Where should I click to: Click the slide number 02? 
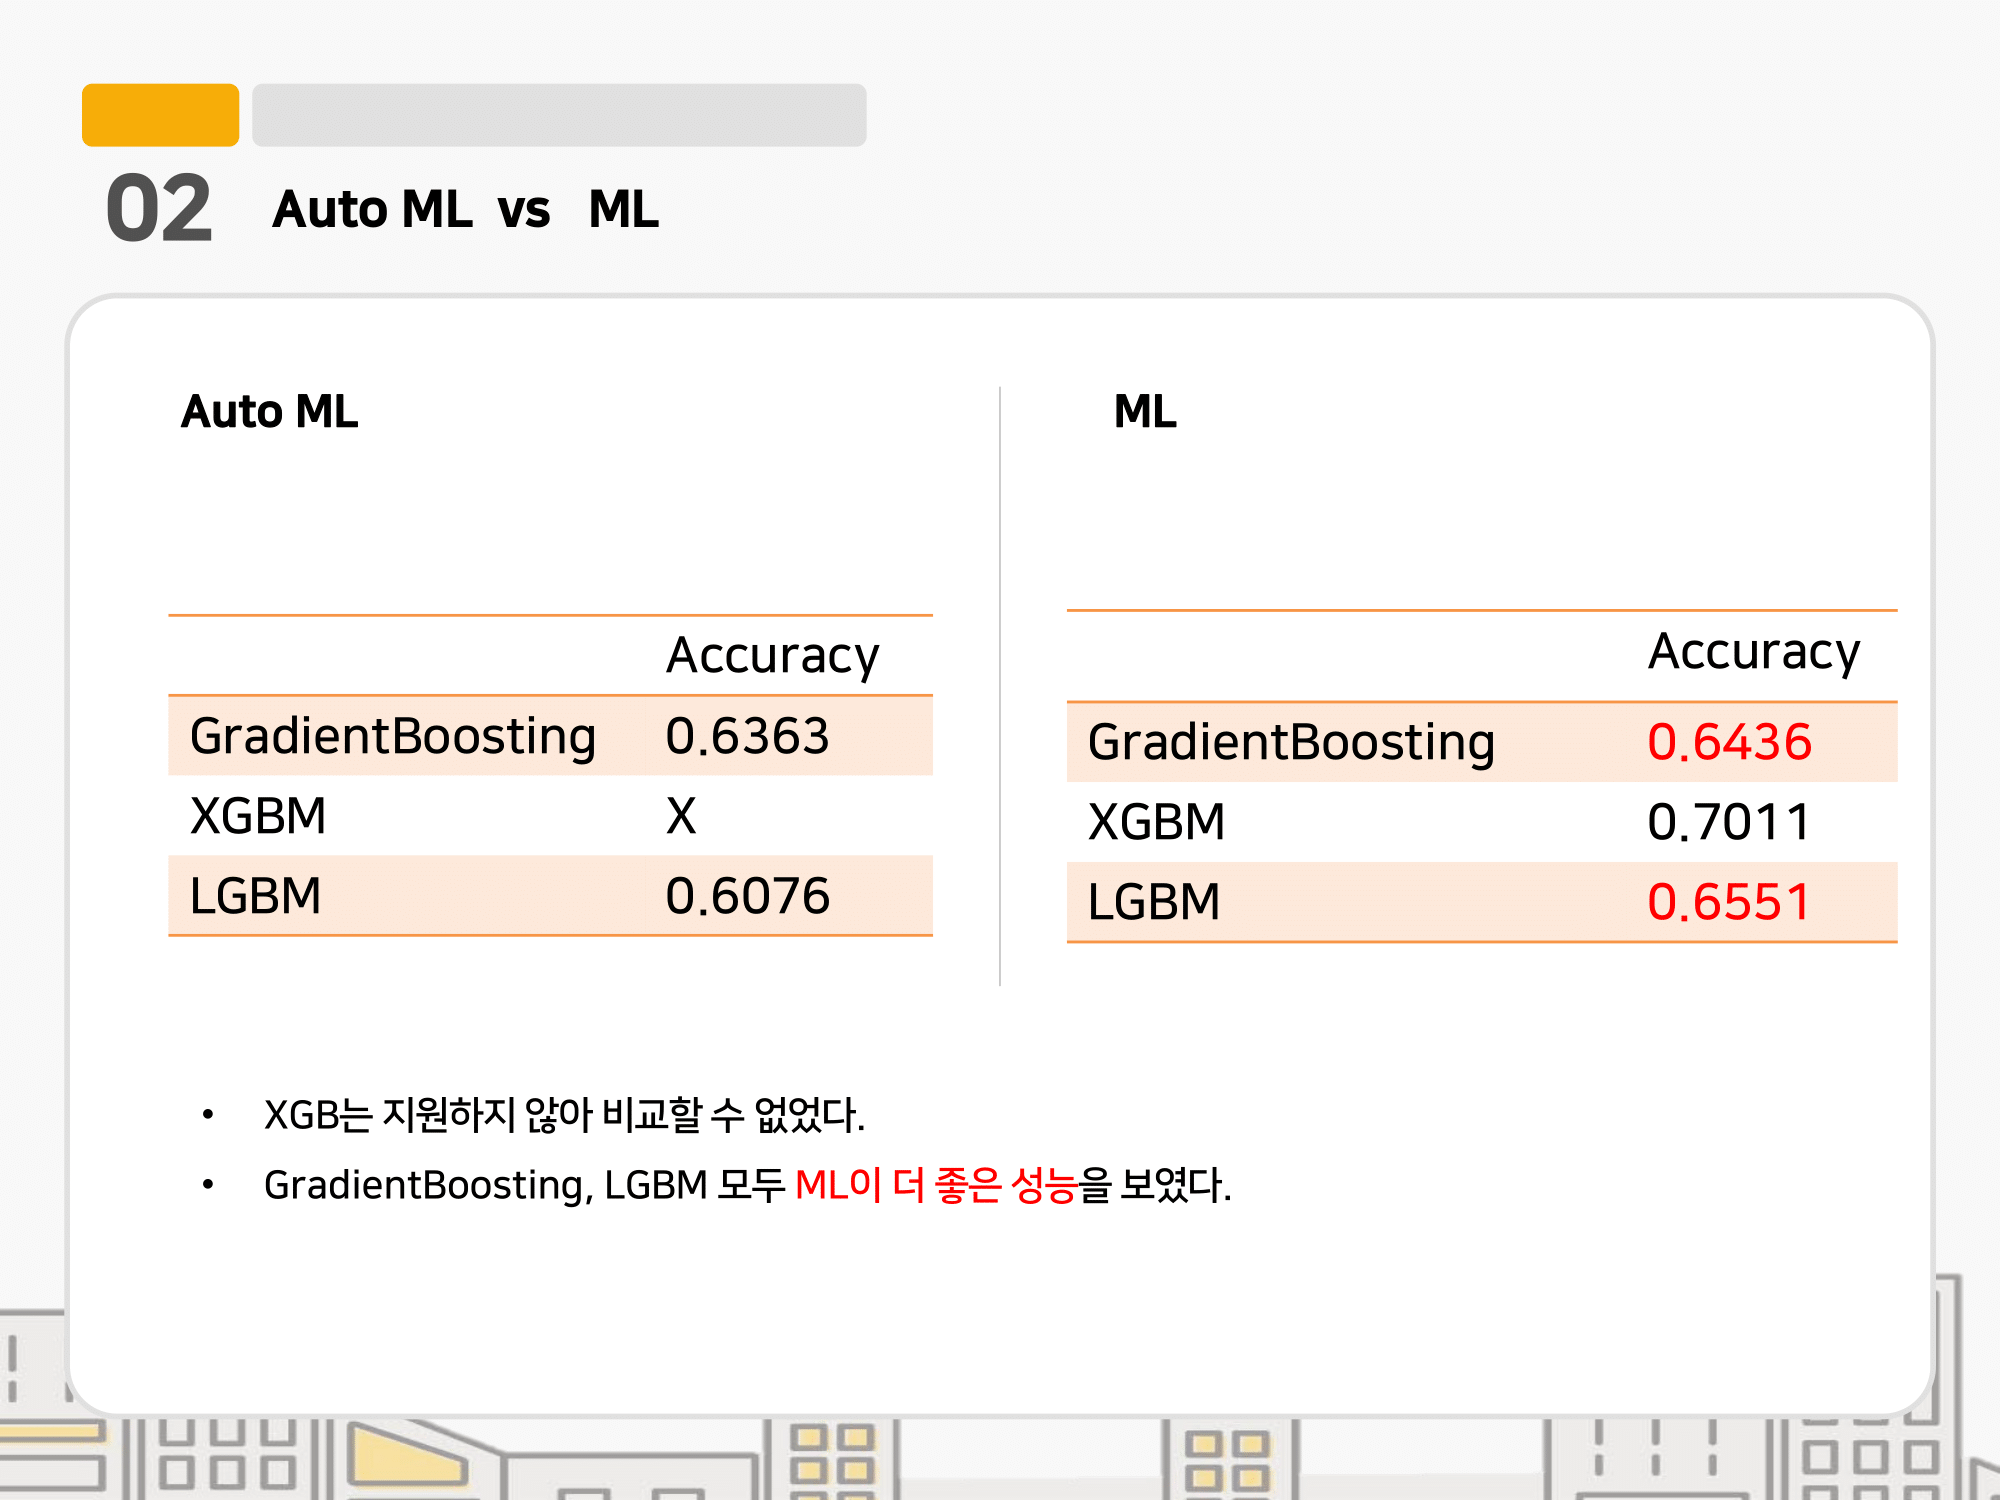(x=159, y=209)
